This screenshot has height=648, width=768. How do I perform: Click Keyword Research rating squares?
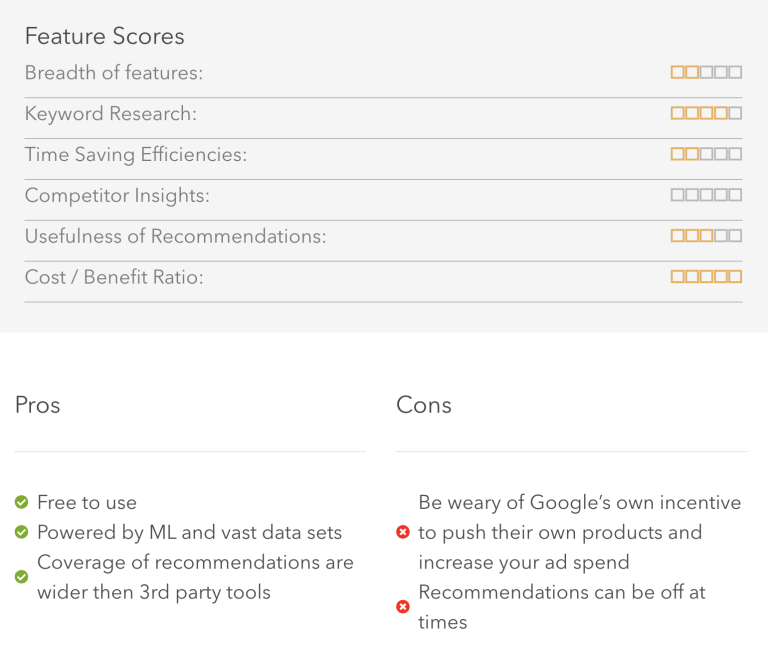tap(706, 113)
